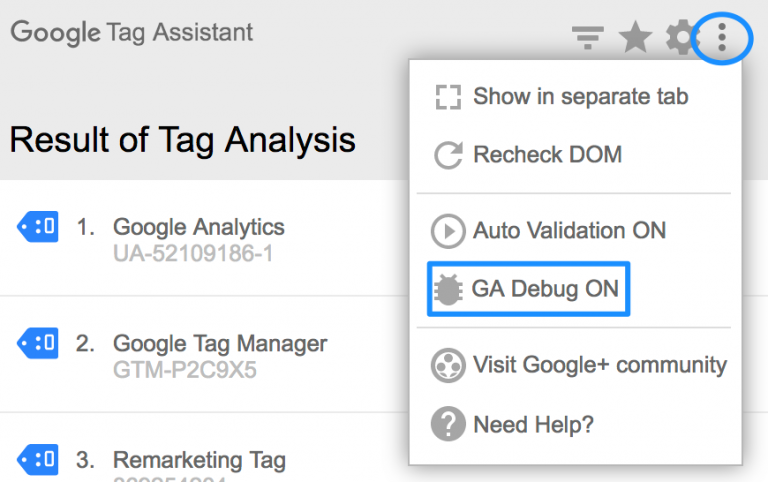768x482 pixels.
Task: Open the Remarketing Tag result details
Action: pyautogui.click(x=199, y=460)
